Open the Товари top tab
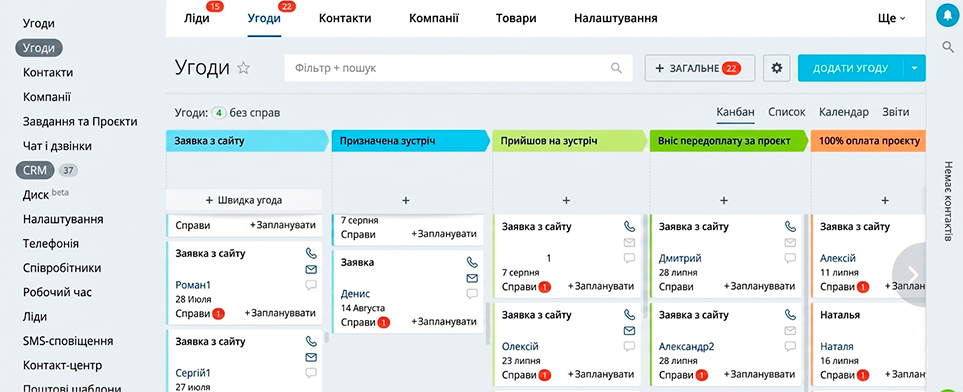This screenshot has width=963, height=392. click(516, 18)
